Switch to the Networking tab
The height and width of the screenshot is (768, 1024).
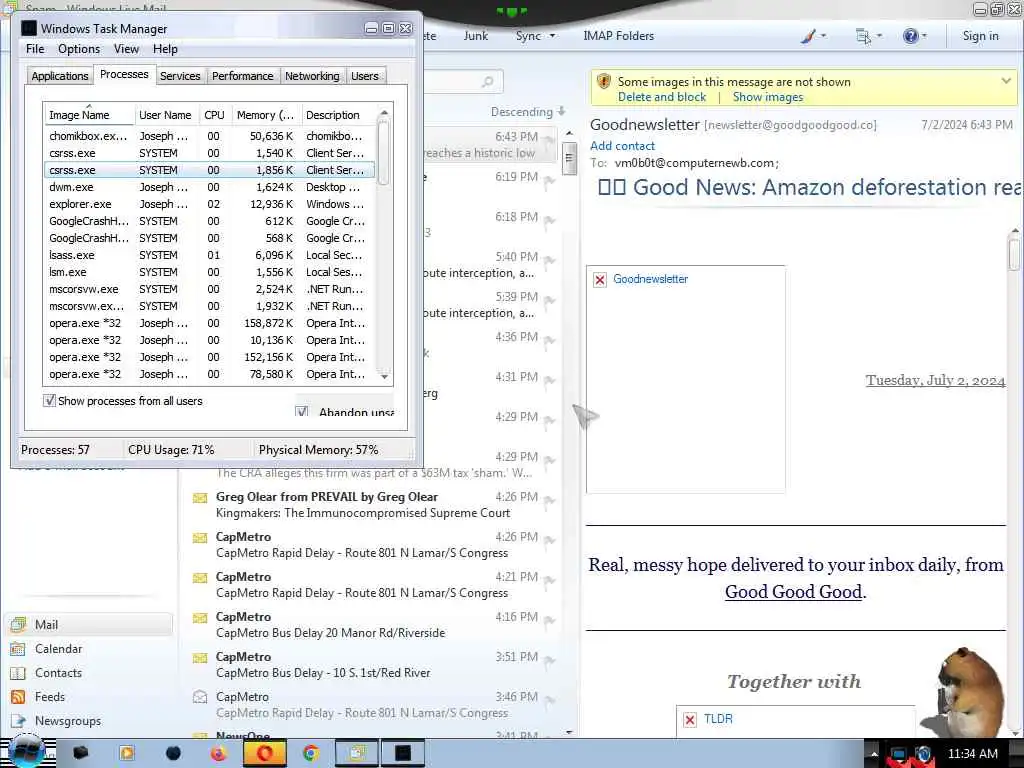pyautogui.click(x=312, y=76)
